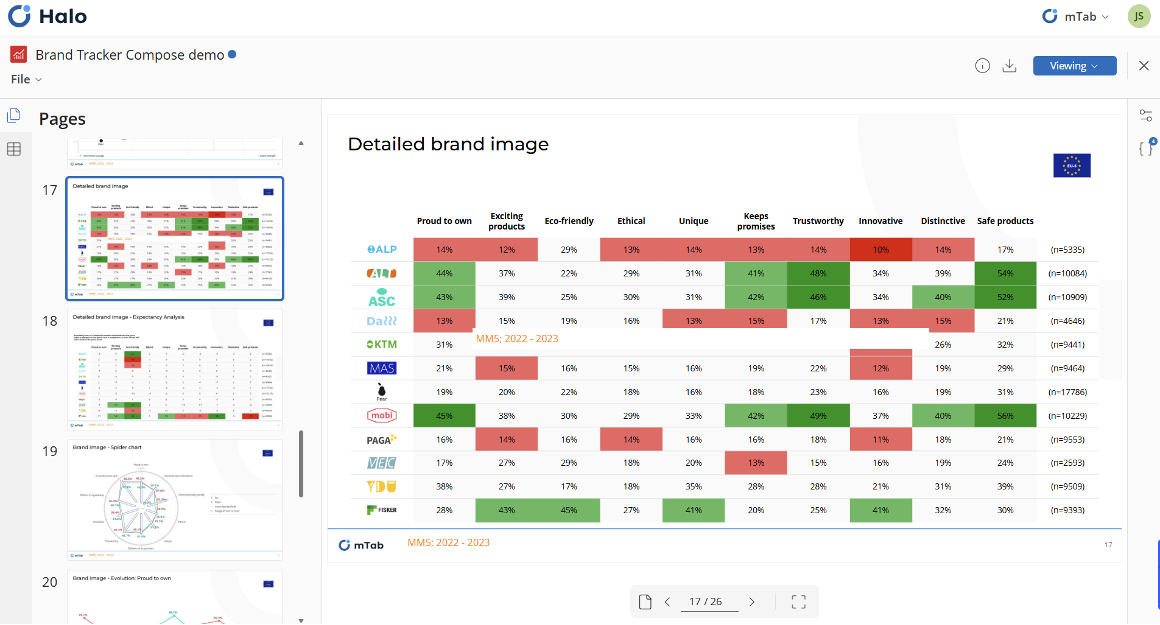Go to next page arrow

(x=752, y=602)
